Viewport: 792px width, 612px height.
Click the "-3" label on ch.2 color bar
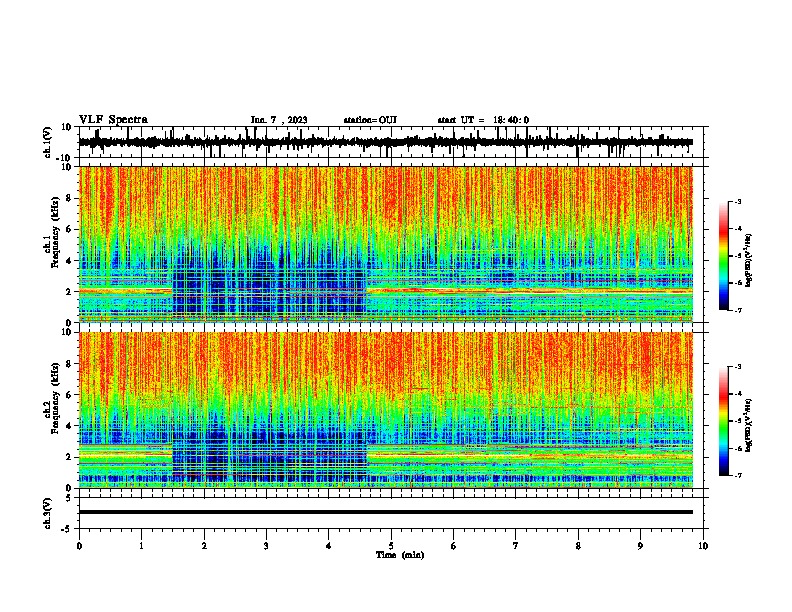[x=737, y=367]
